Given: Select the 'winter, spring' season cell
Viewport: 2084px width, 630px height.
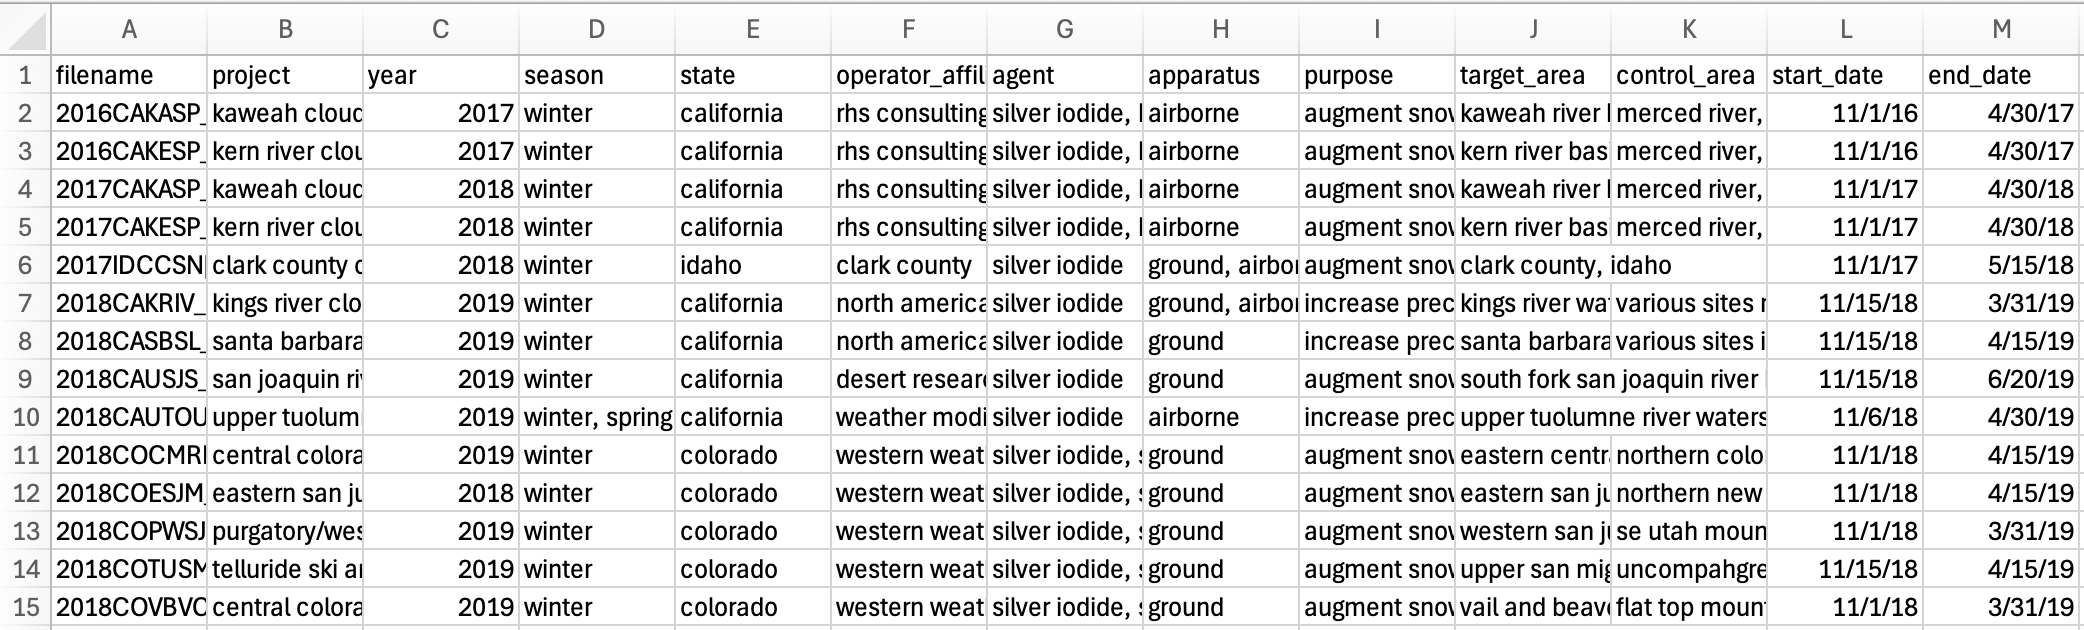Looking at the screenshot, I should coord(597,418).
